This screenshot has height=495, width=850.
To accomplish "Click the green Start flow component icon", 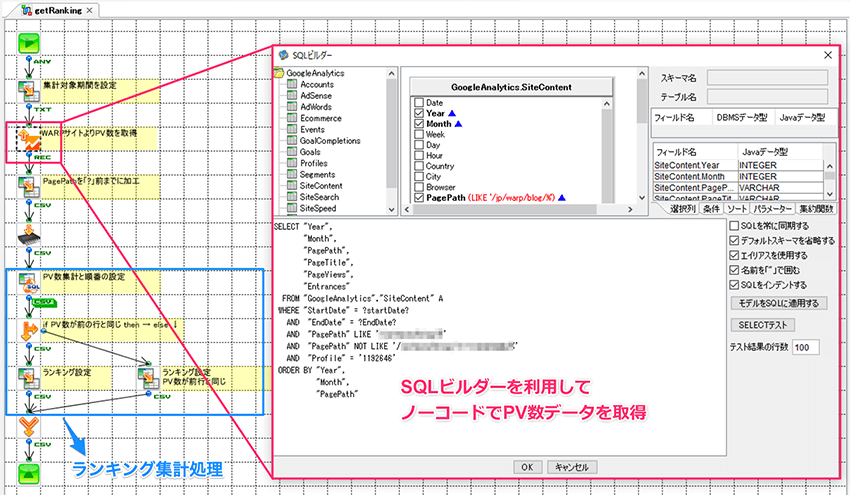I will pos(28,44).
